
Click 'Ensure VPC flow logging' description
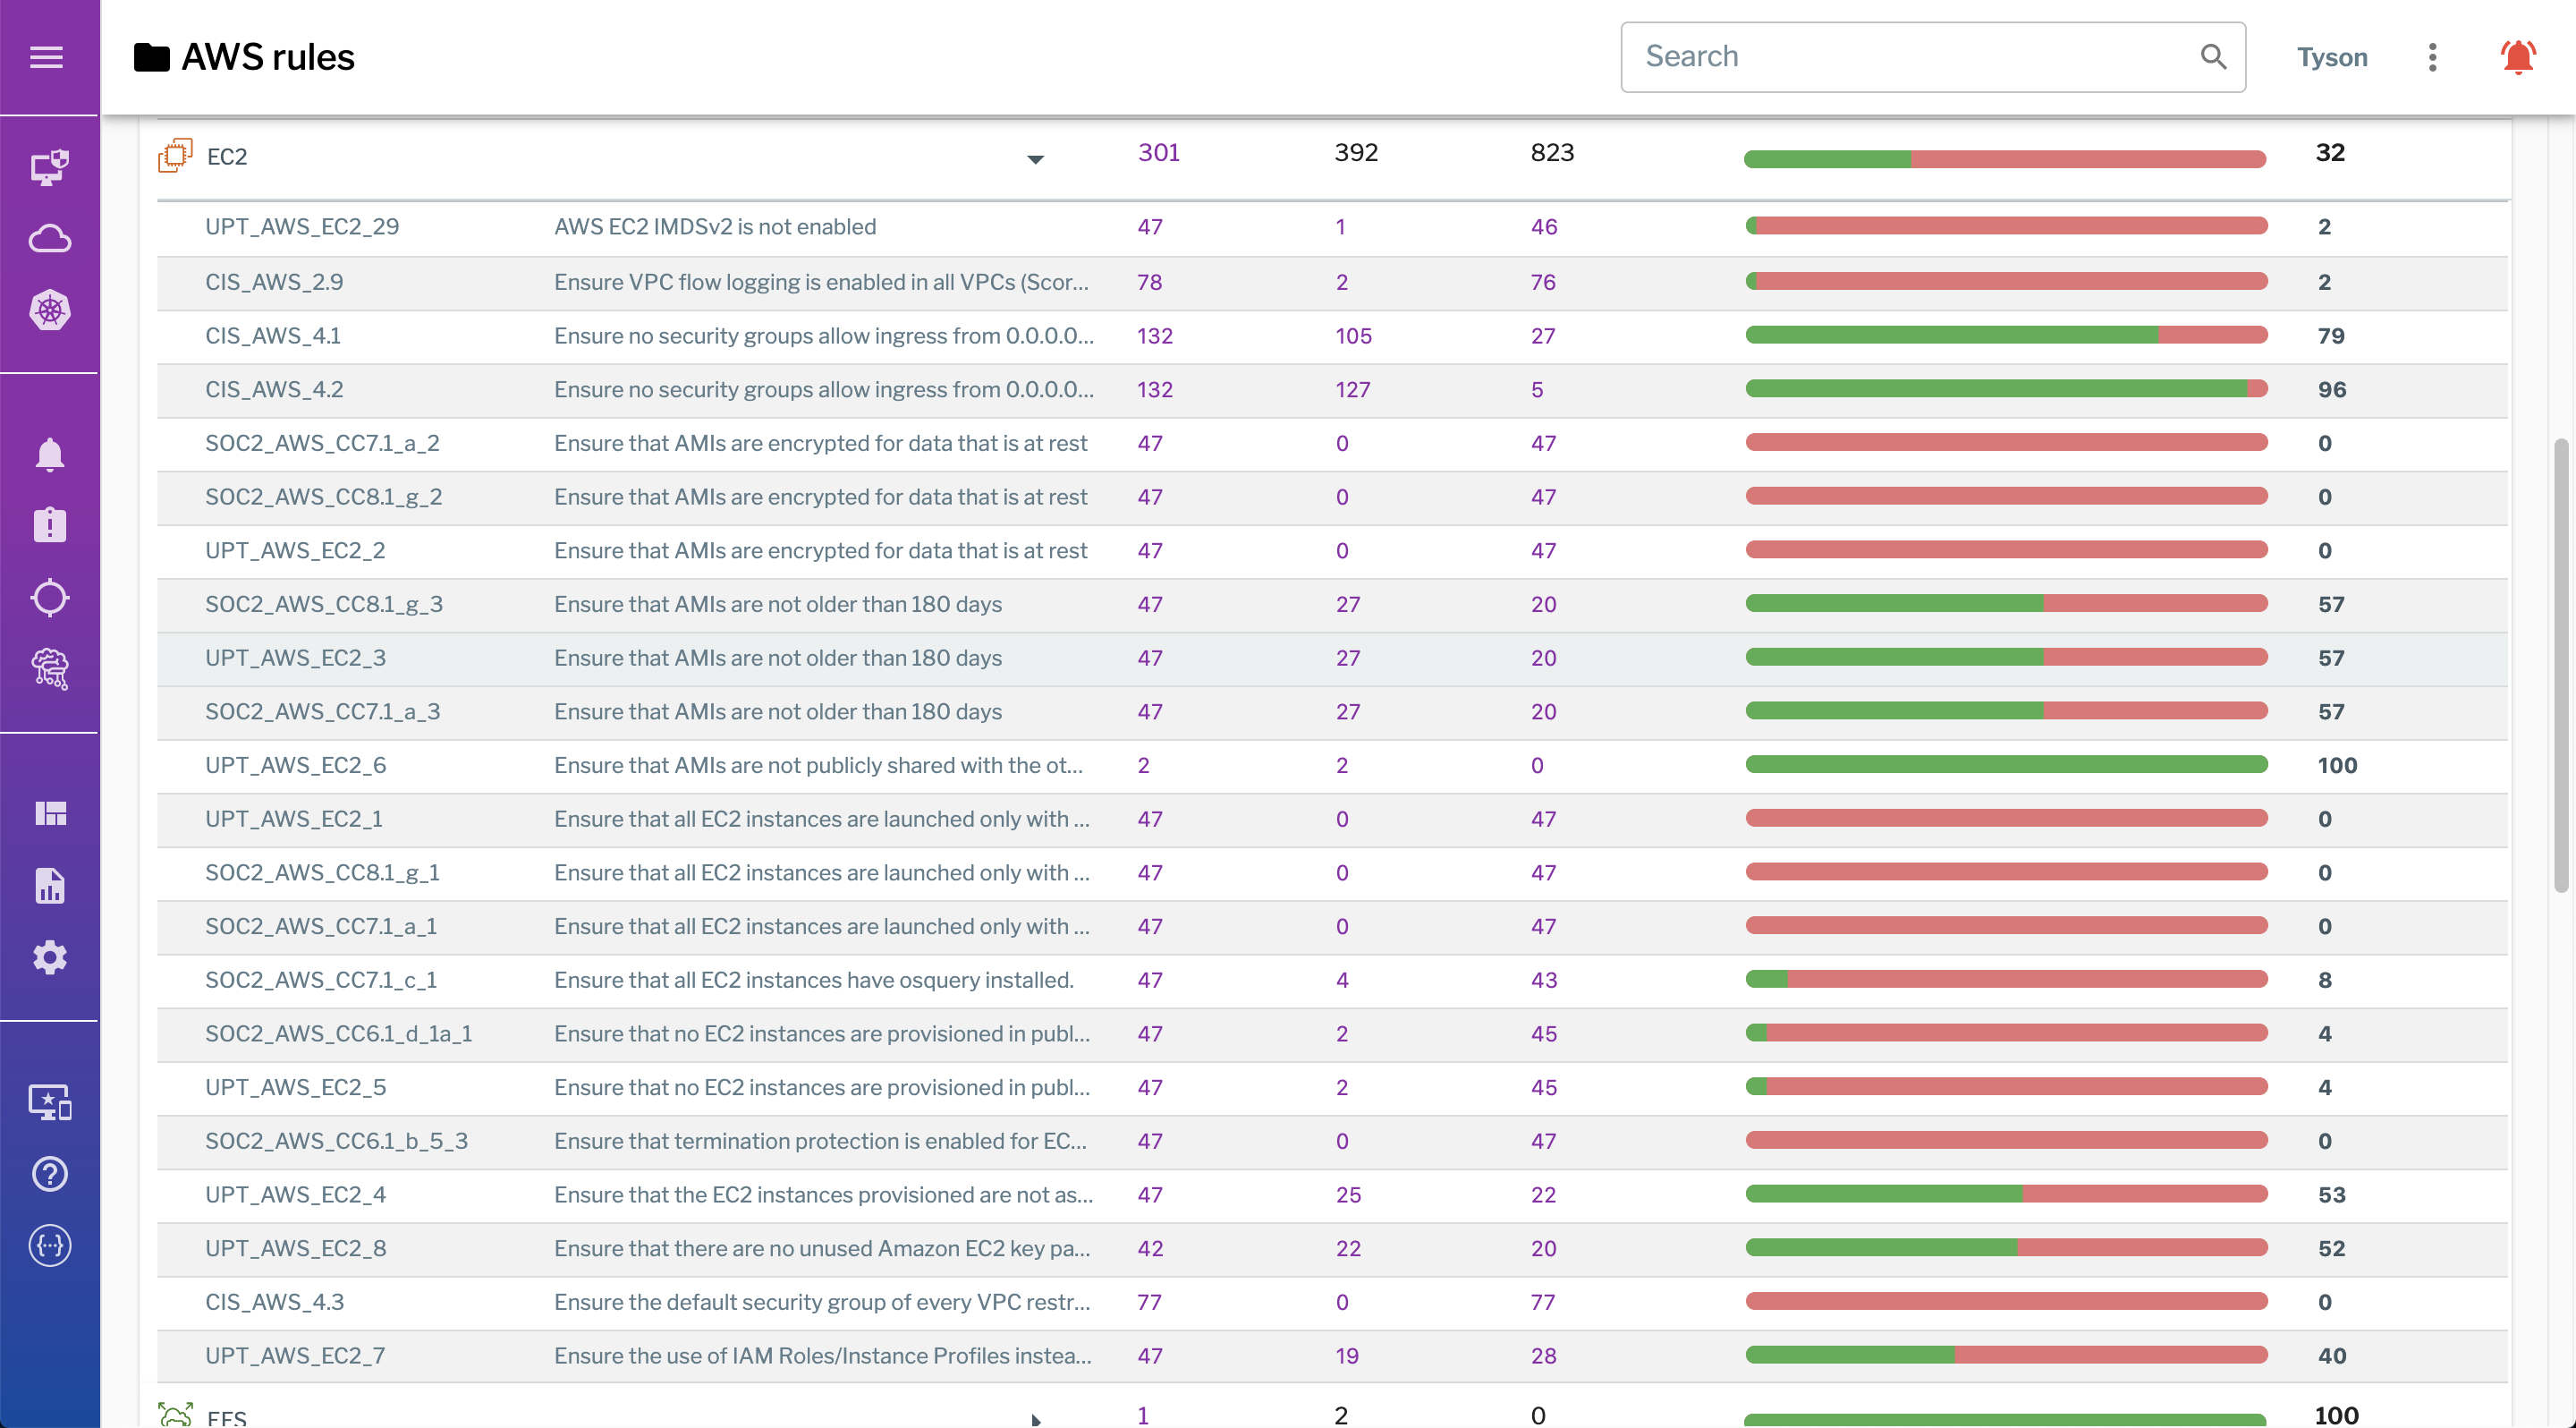pyautogui.click(x=821, y=282)
